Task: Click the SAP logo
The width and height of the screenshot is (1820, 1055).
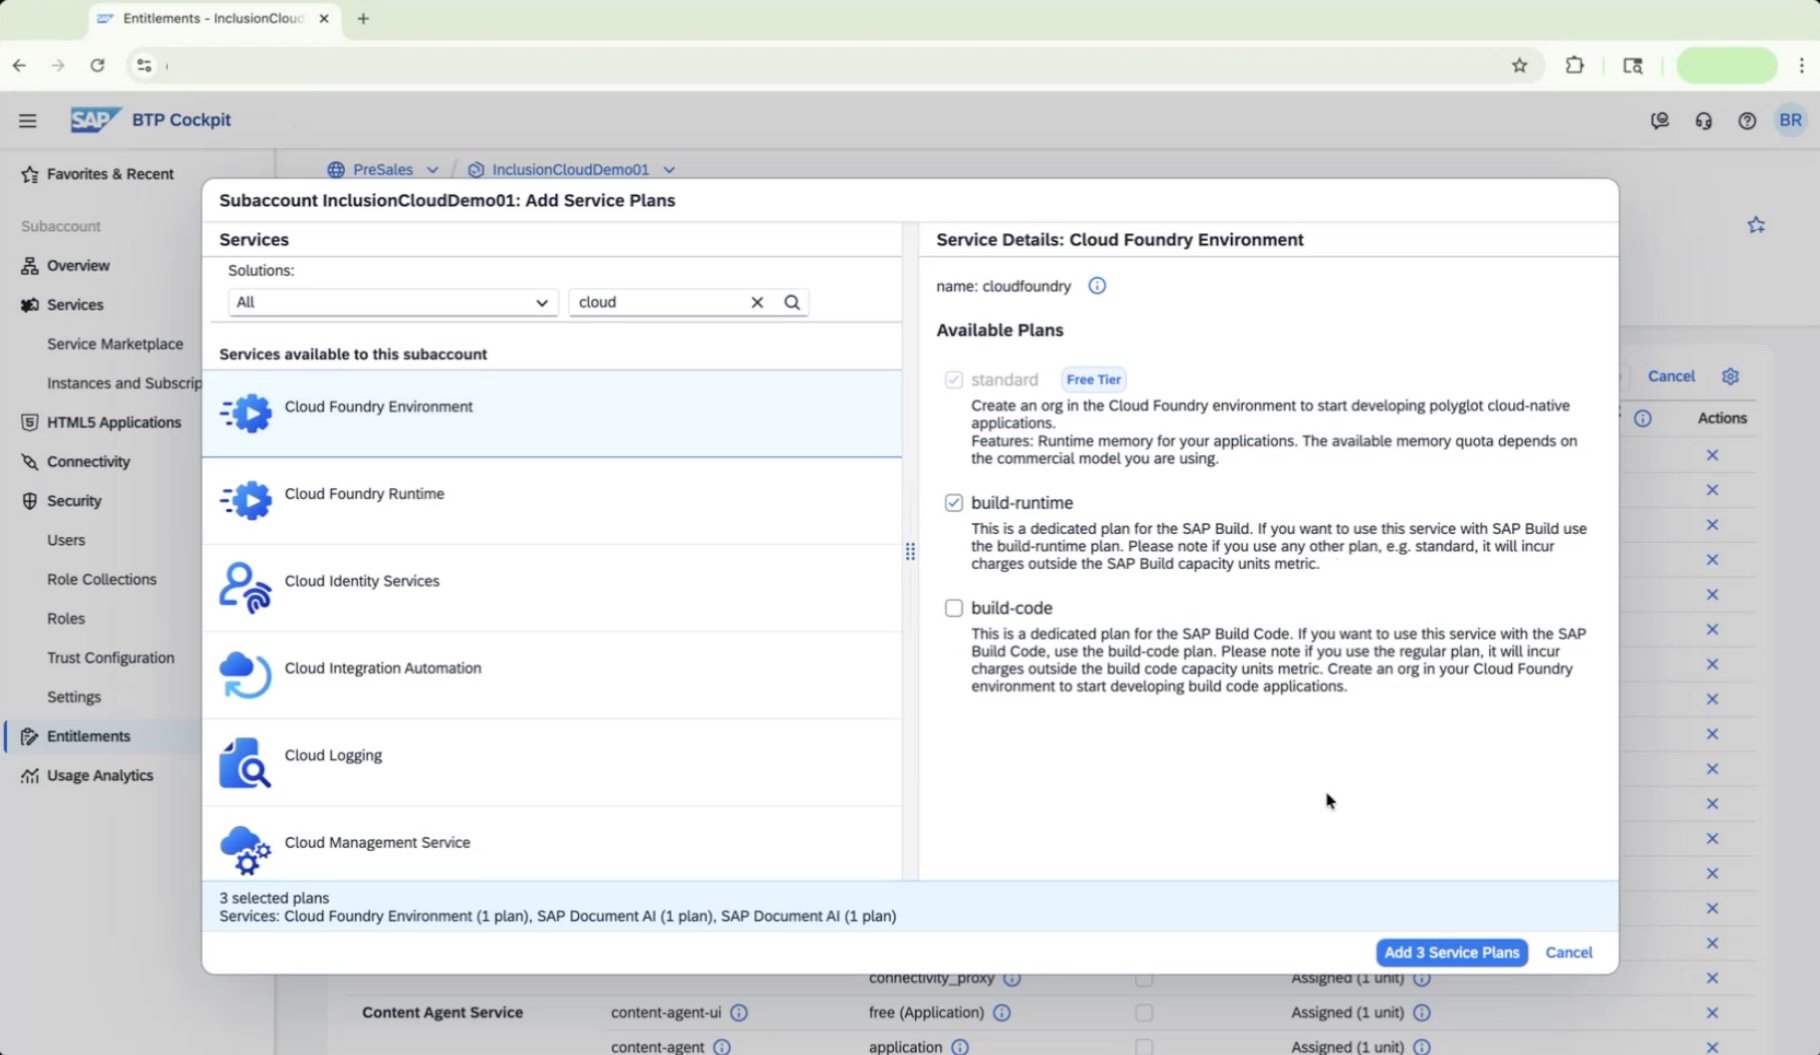Action: [95, 120]
